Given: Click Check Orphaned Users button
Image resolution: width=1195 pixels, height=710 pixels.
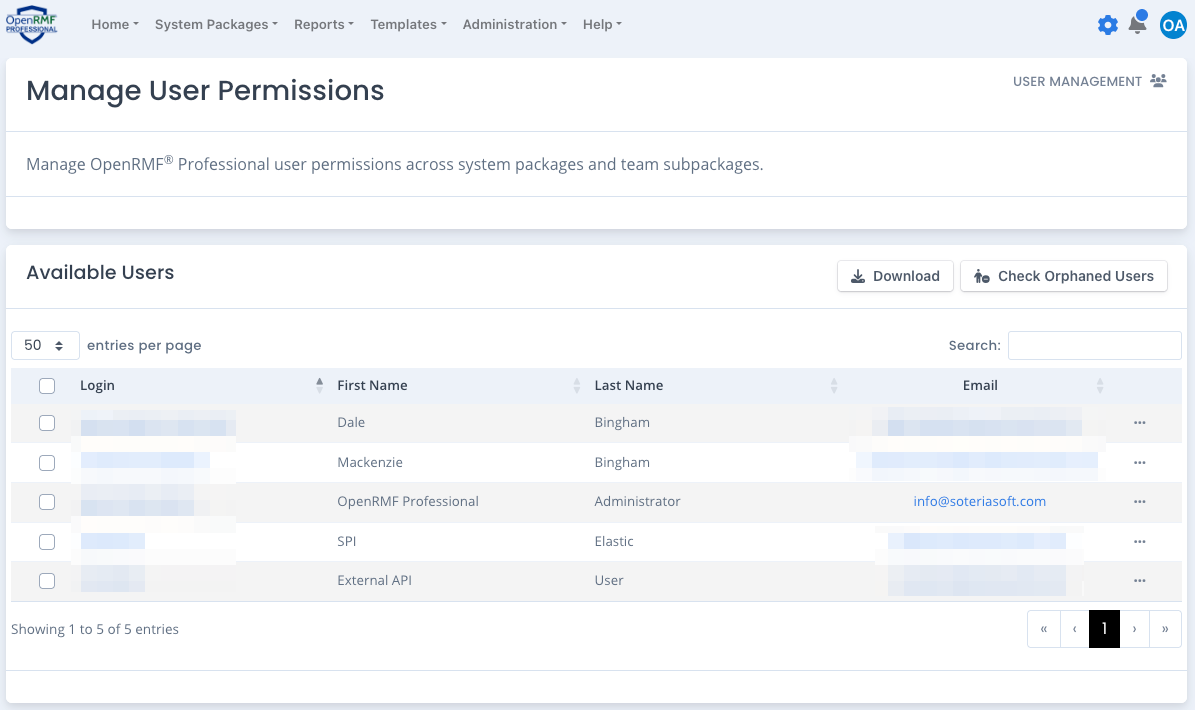Looking at the screenshot, I should [1063, 276].
